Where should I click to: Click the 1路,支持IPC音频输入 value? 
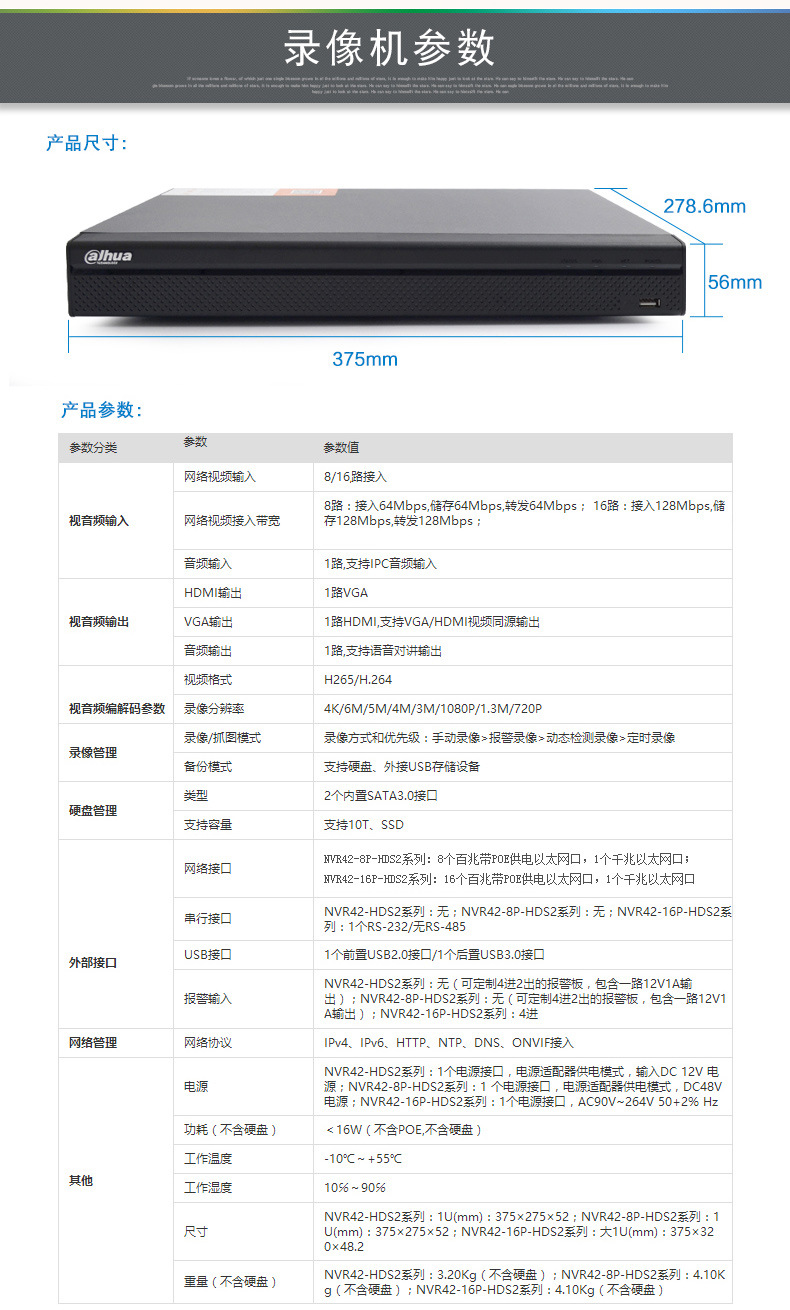tap(380, 564)
